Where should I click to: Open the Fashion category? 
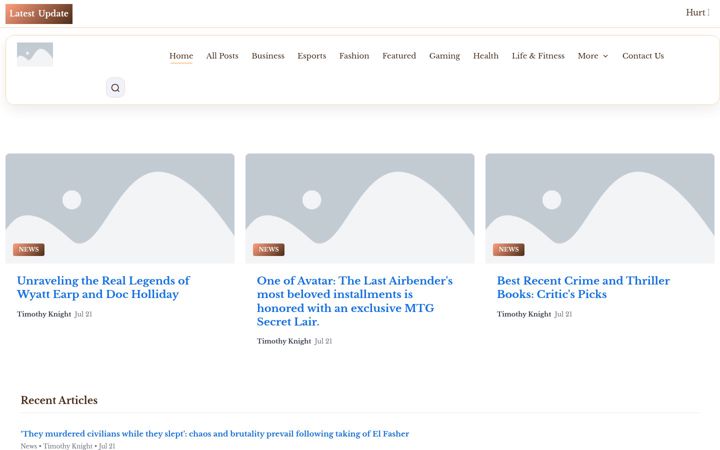pos(354,56)
